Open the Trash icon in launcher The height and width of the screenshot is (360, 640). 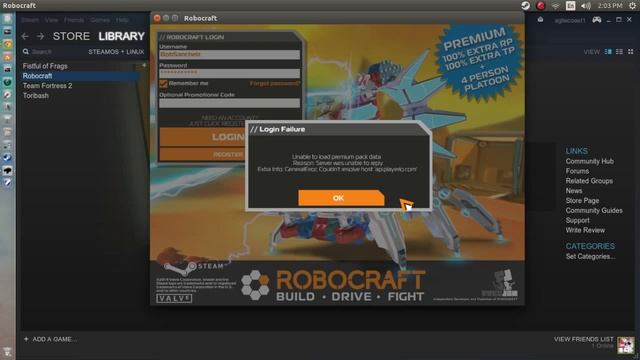coord(7,351)
